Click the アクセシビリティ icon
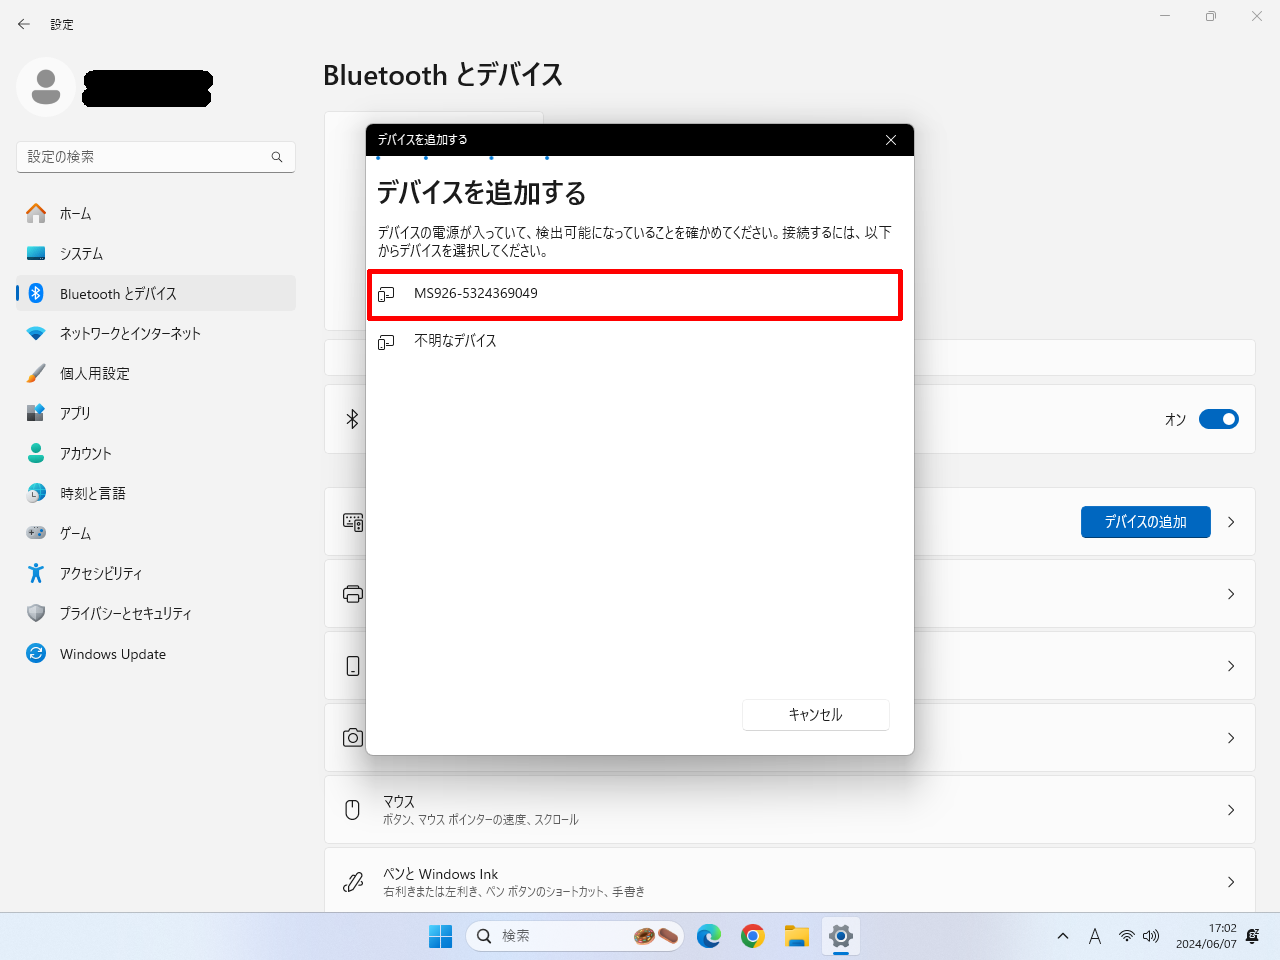The width and height of the screenshot is (1280, 960). tap(36, 573)
